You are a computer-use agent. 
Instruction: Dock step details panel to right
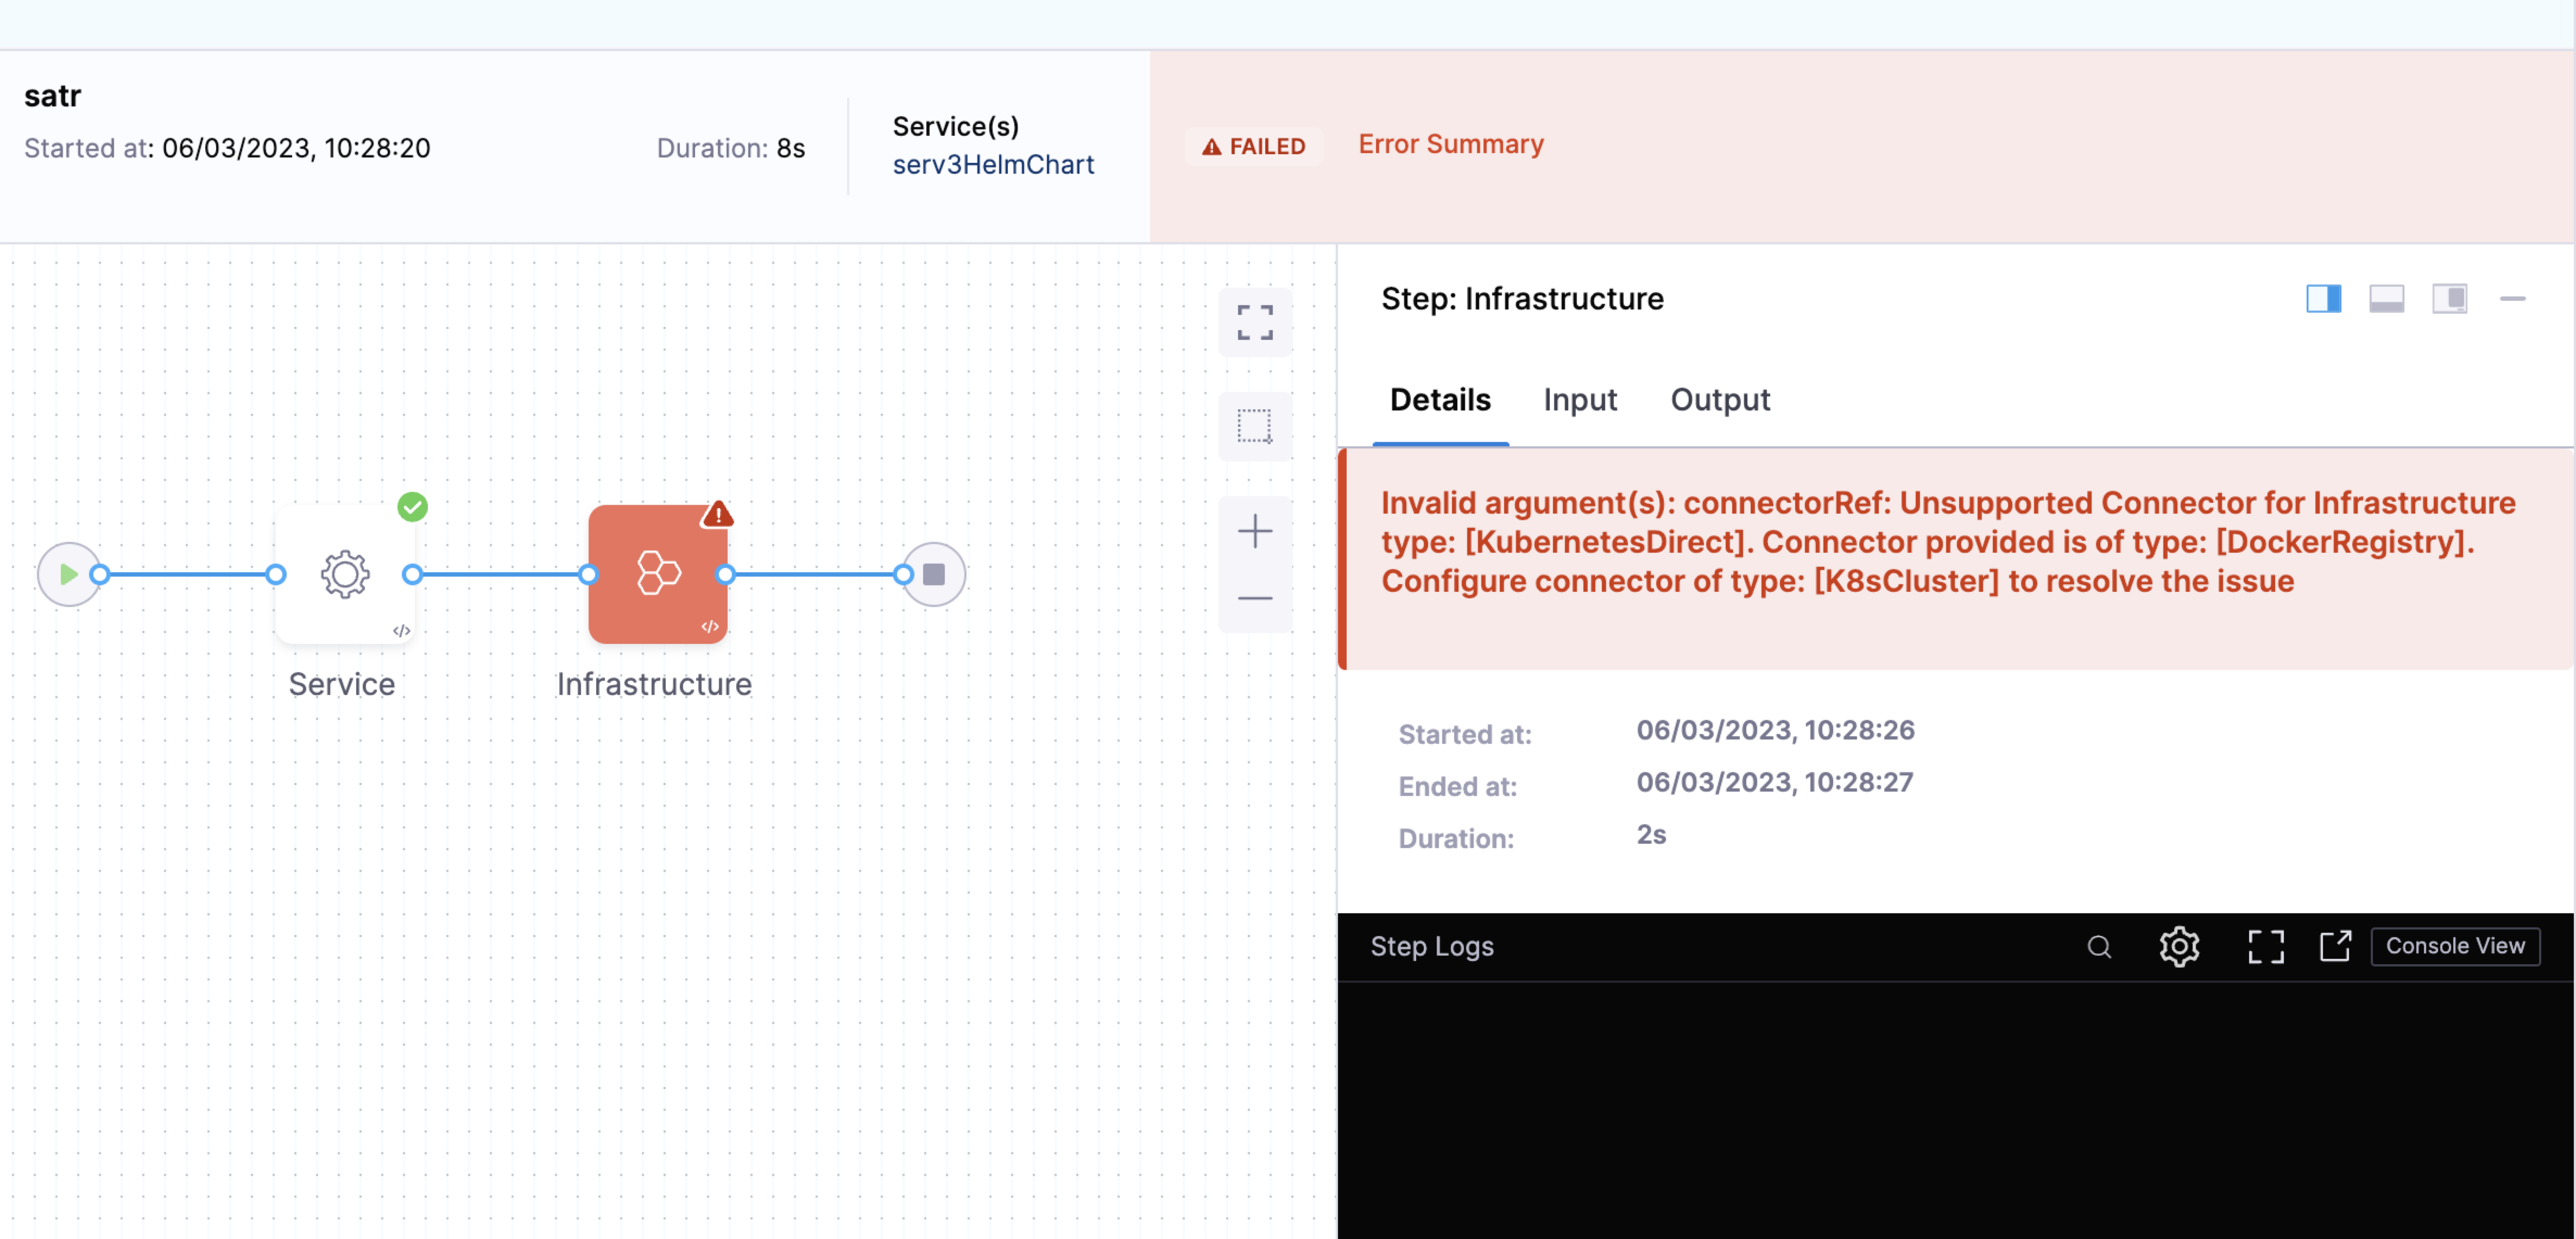point(2323,298)
